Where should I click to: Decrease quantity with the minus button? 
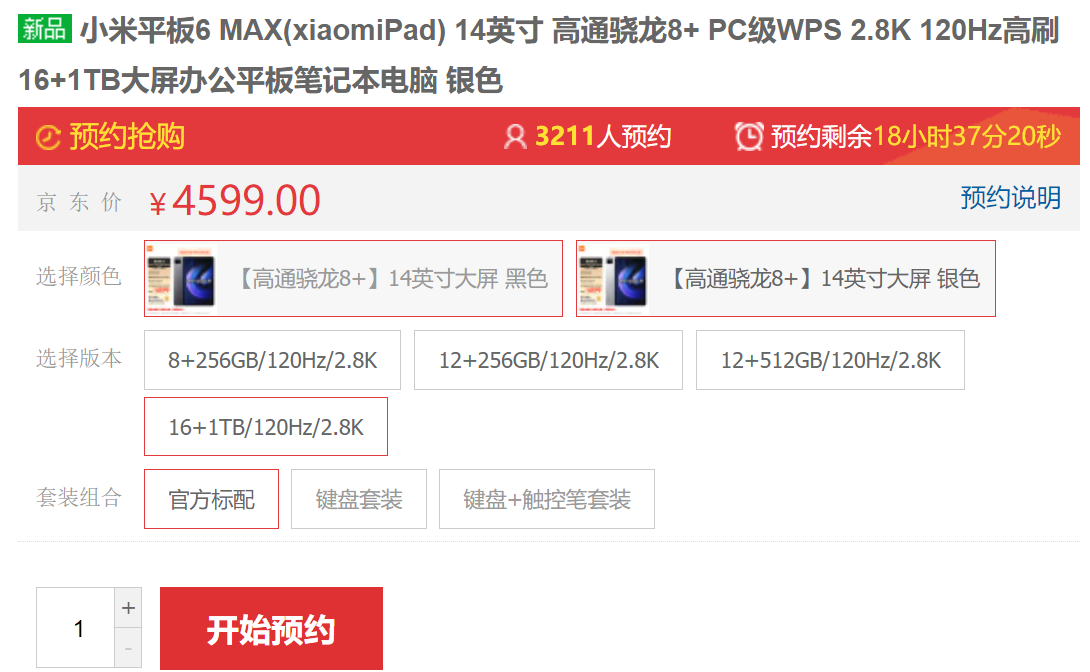tap(128, 648)
